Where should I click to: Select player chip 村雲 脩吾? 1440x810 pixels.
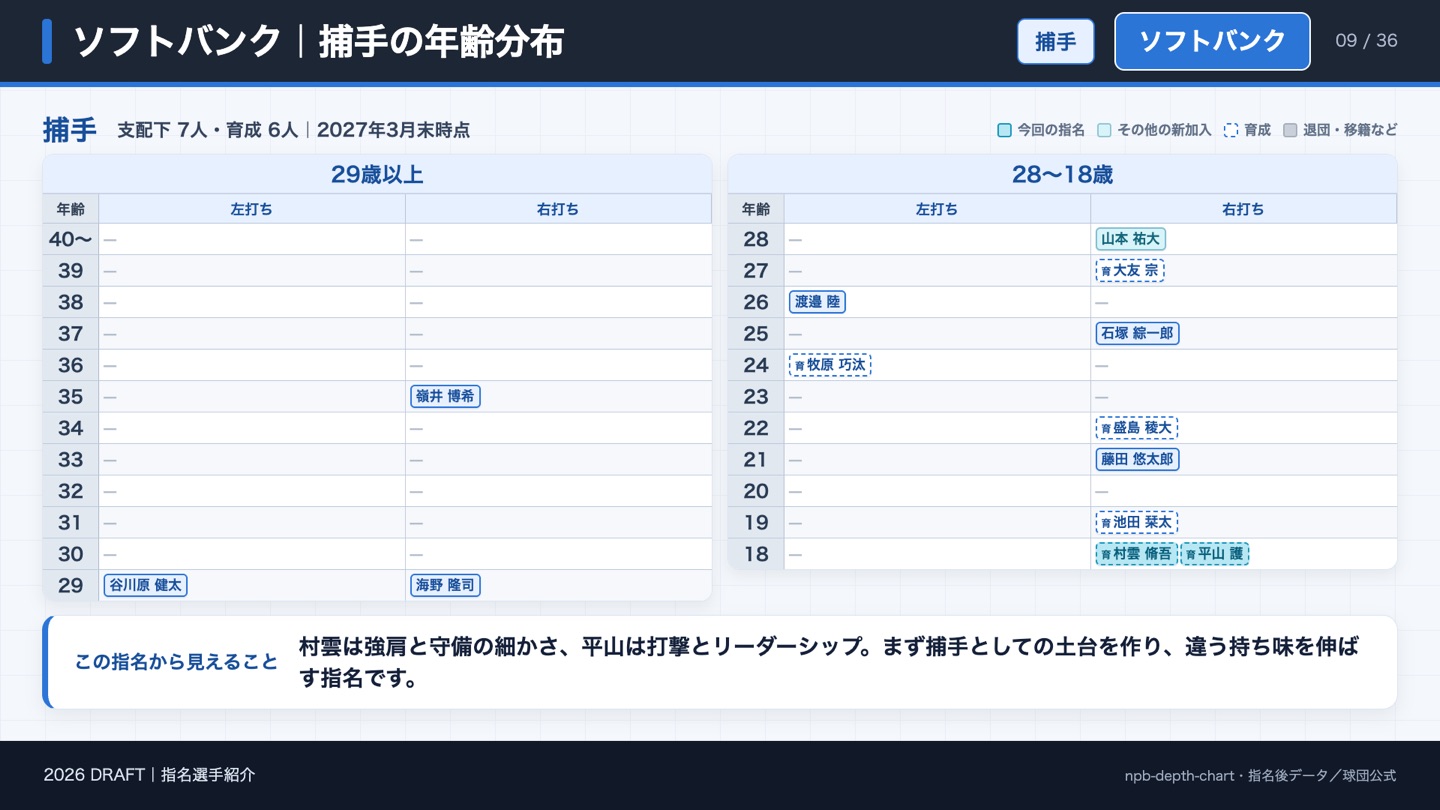[1137, 553]
